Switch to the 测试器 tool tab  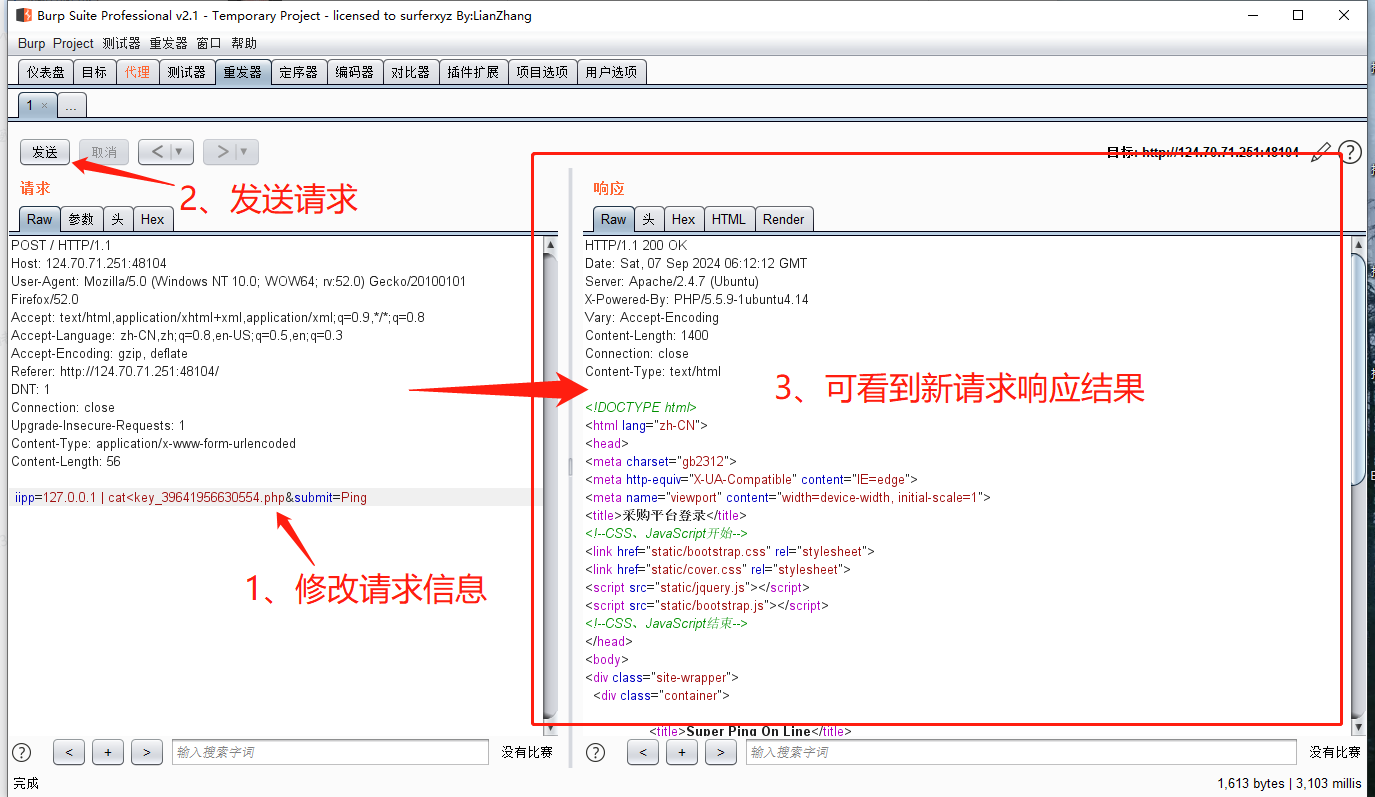186,72
